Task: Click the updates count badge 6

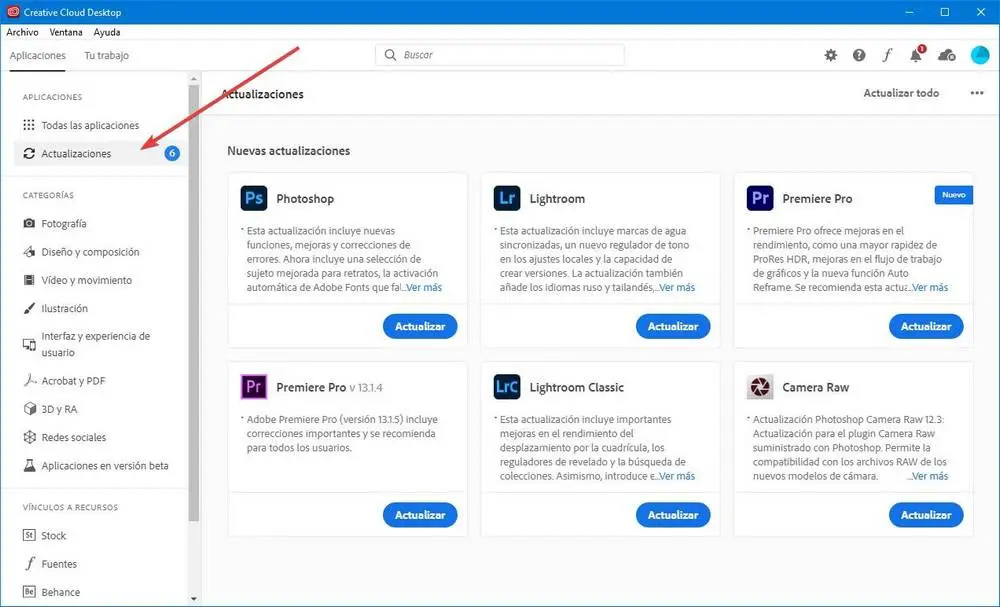Action: point(172,153)
